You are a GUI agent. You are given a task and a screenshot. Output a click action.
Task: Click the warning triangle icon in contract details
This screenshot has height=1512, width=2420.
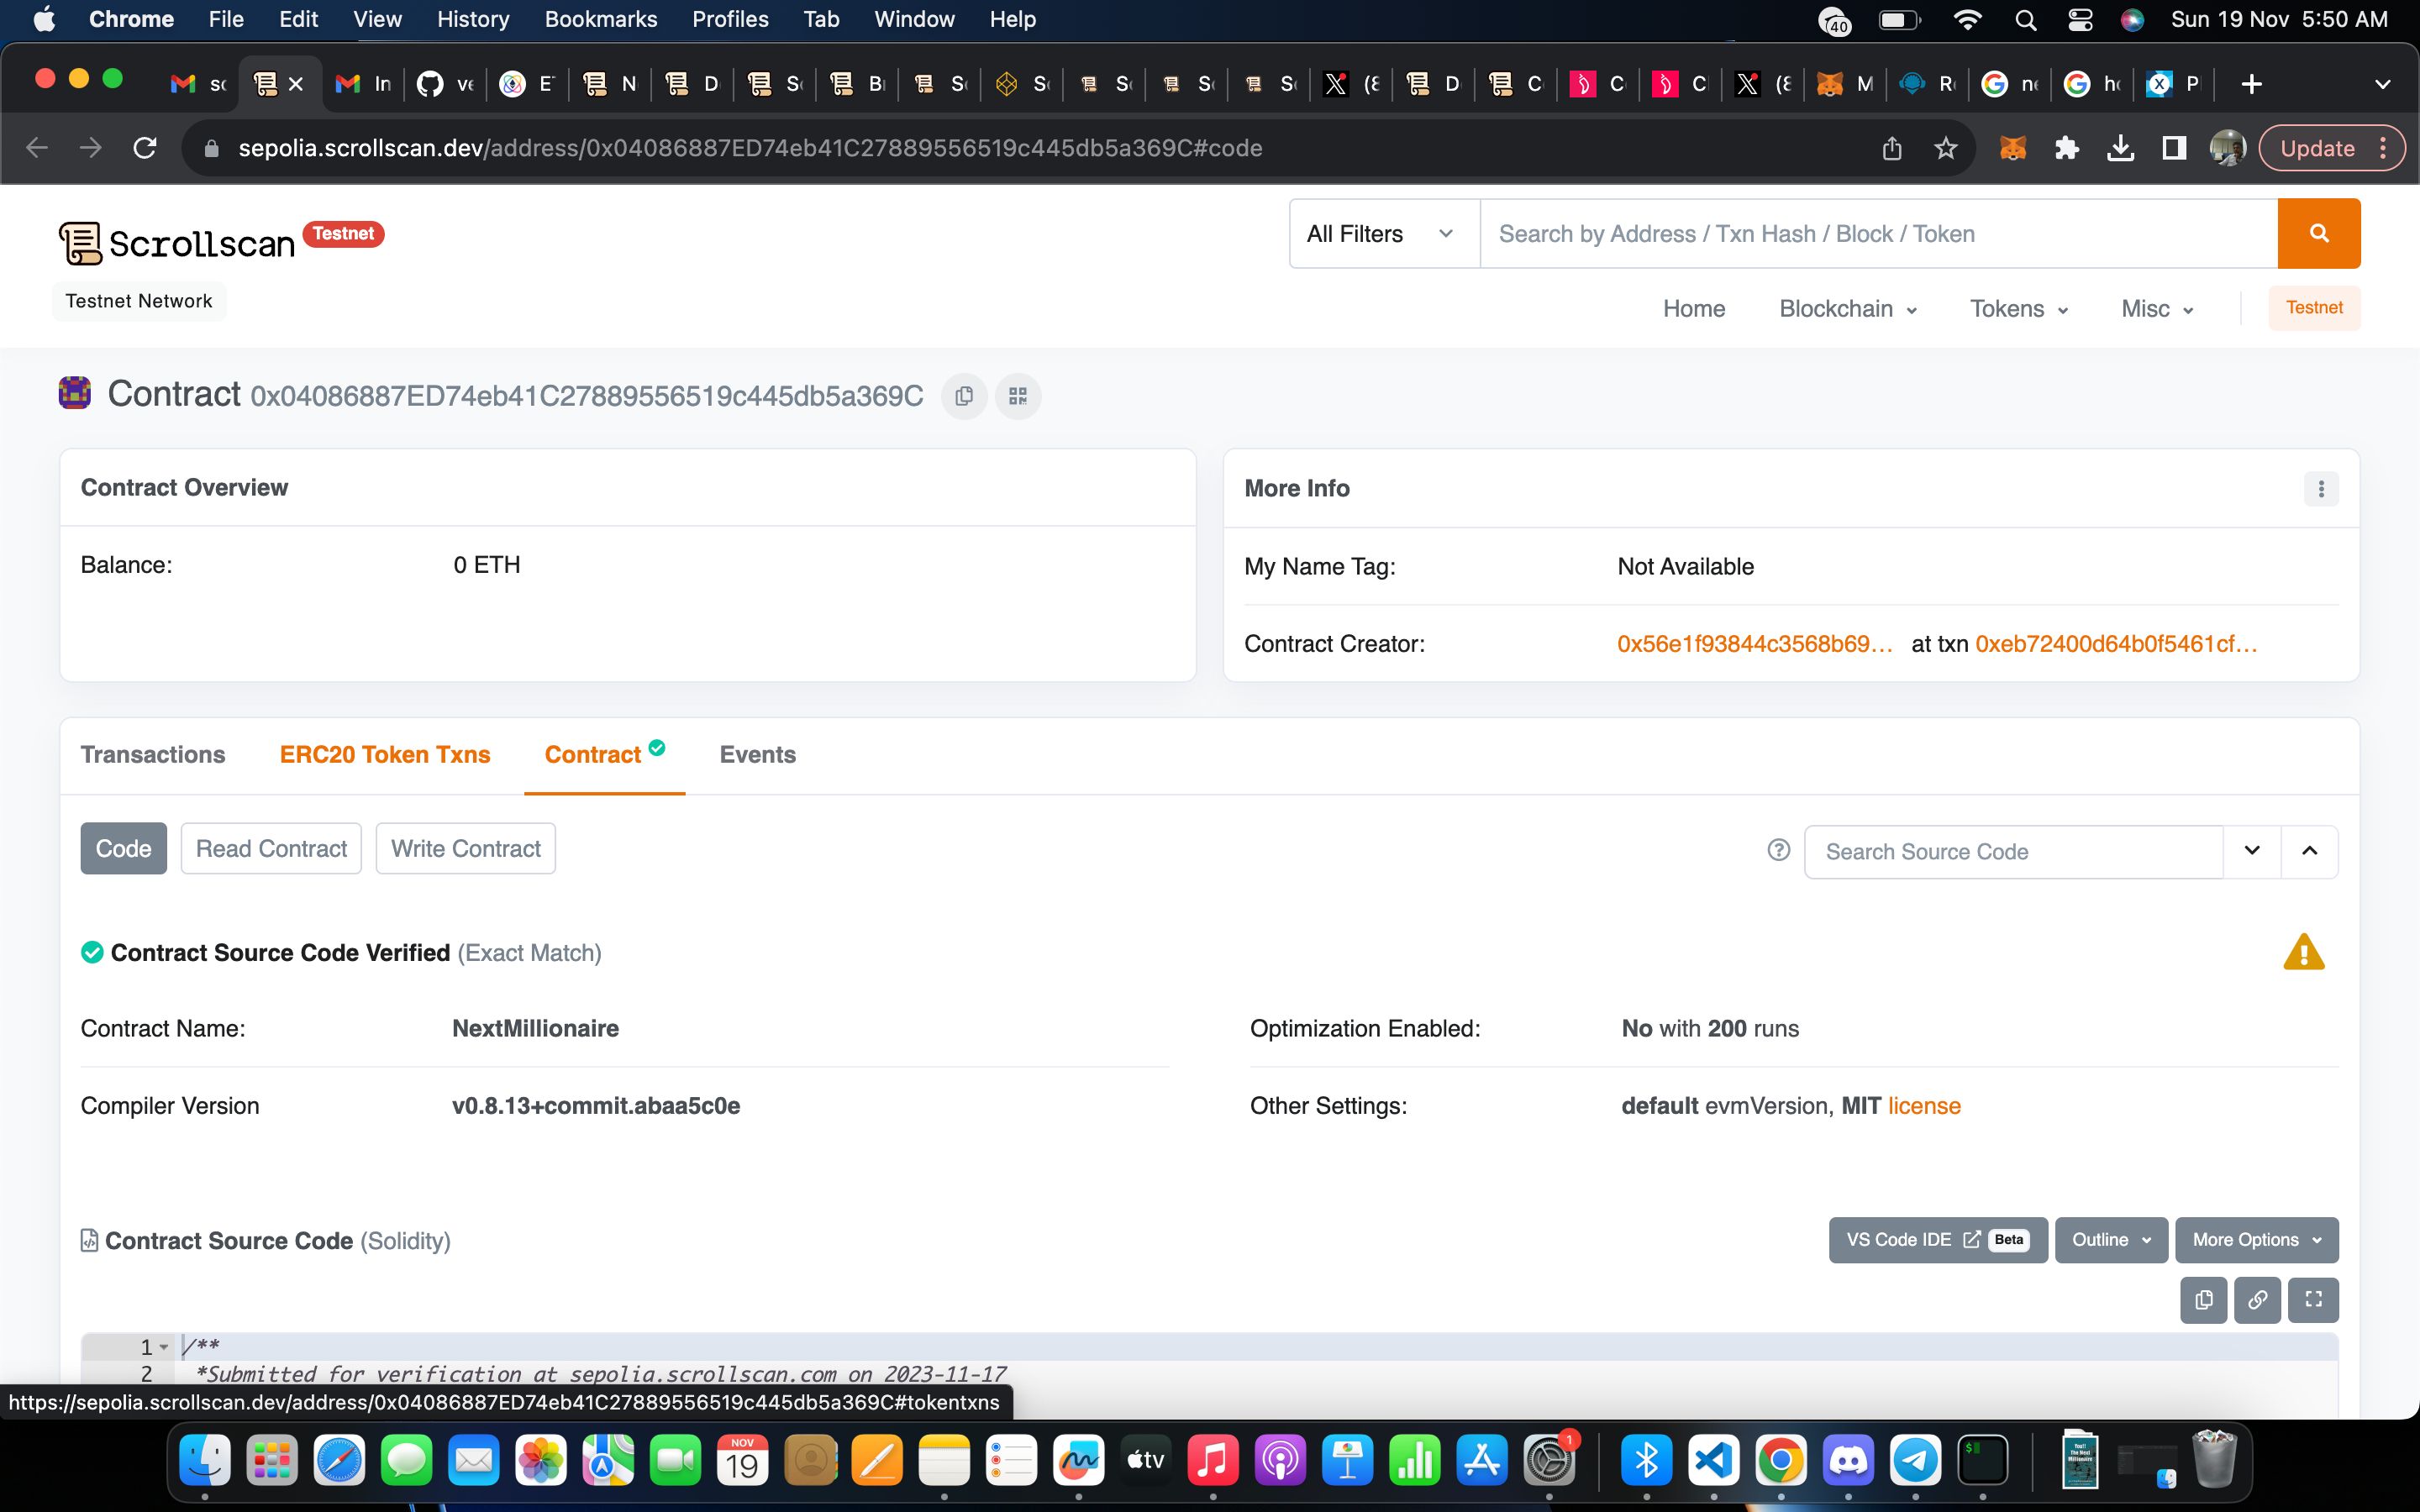[x=2303, y=953]
